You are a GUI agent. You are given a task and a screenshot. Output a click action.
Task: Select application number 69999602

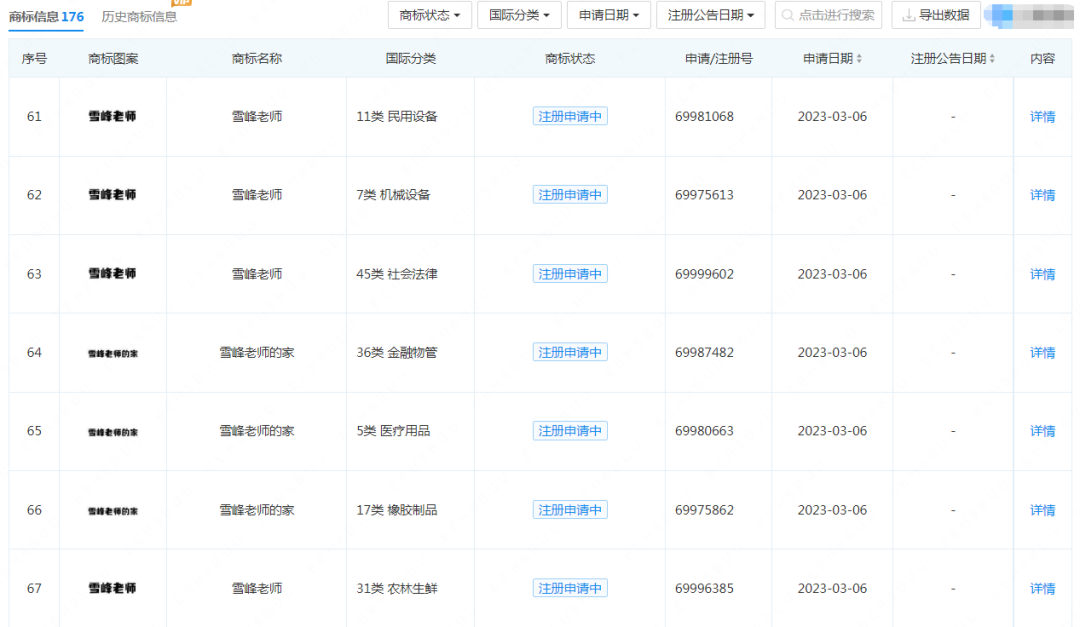pos(704,274)
